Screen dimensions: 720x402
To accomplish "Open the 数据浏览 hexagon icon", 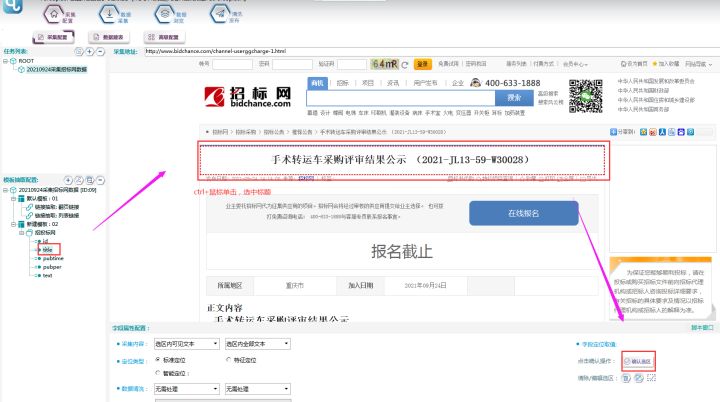I will 164,14.
